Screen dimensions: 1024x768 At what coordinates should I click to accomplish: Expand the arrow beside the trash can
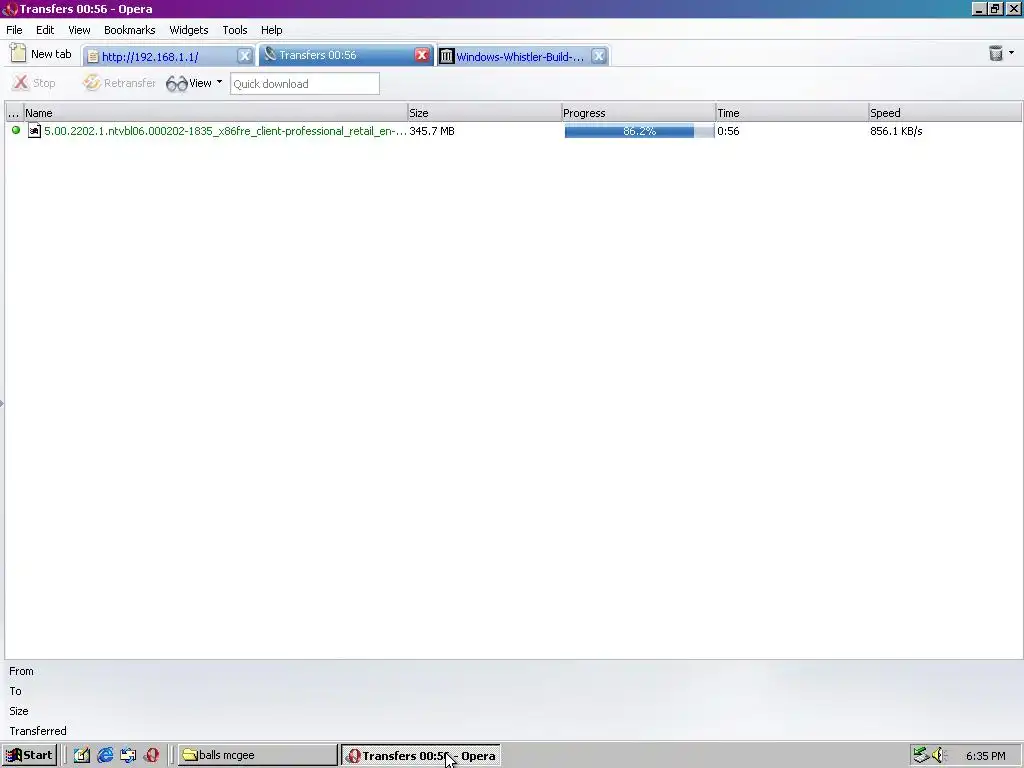tap(1012, 53)
